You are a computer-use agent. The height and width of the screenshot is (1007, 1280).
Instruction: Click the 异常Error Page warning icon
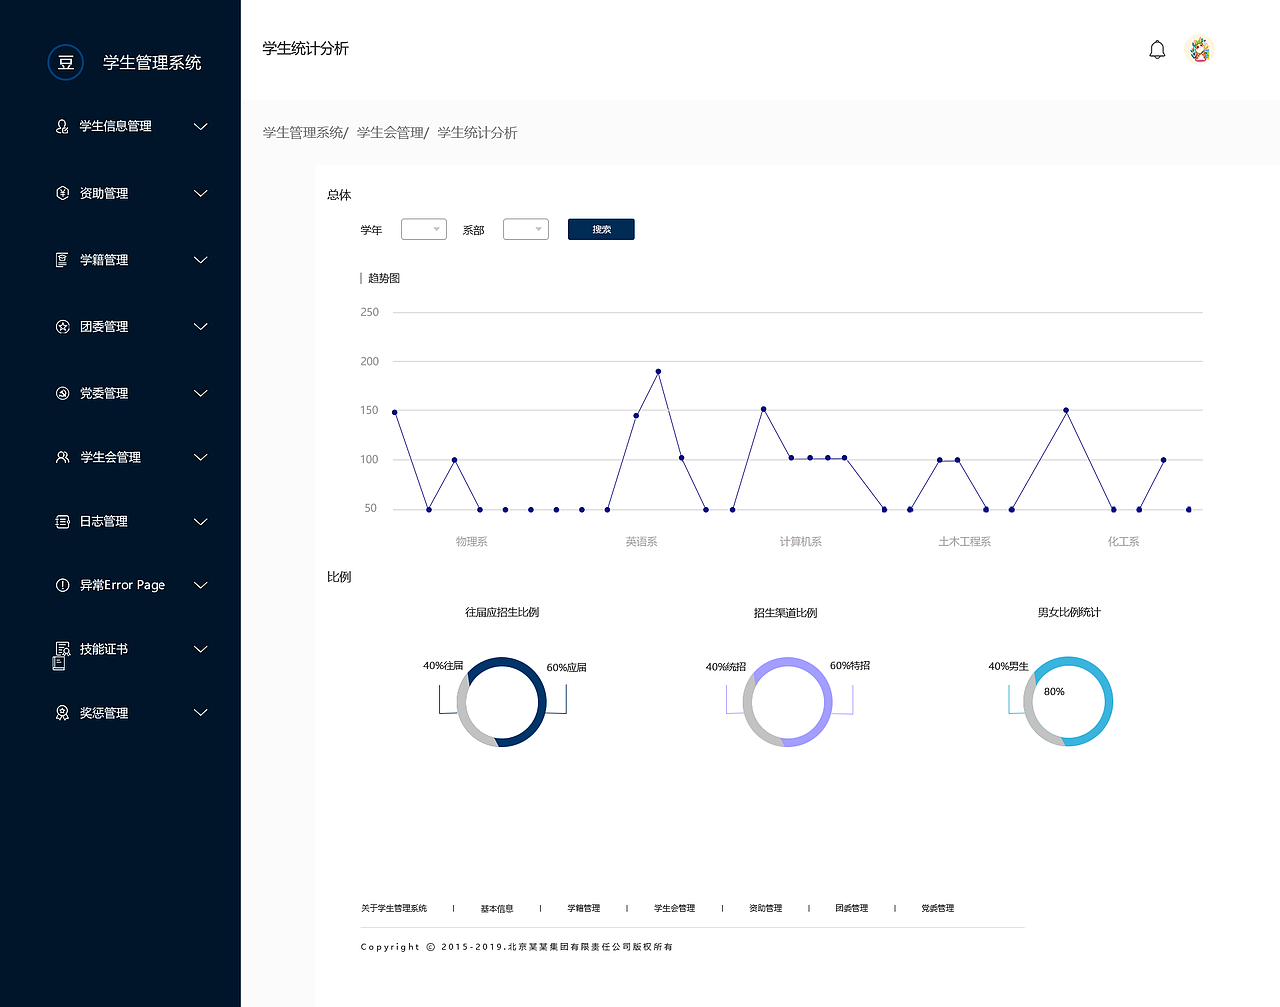pyautogui.click(x=62, y=585)
